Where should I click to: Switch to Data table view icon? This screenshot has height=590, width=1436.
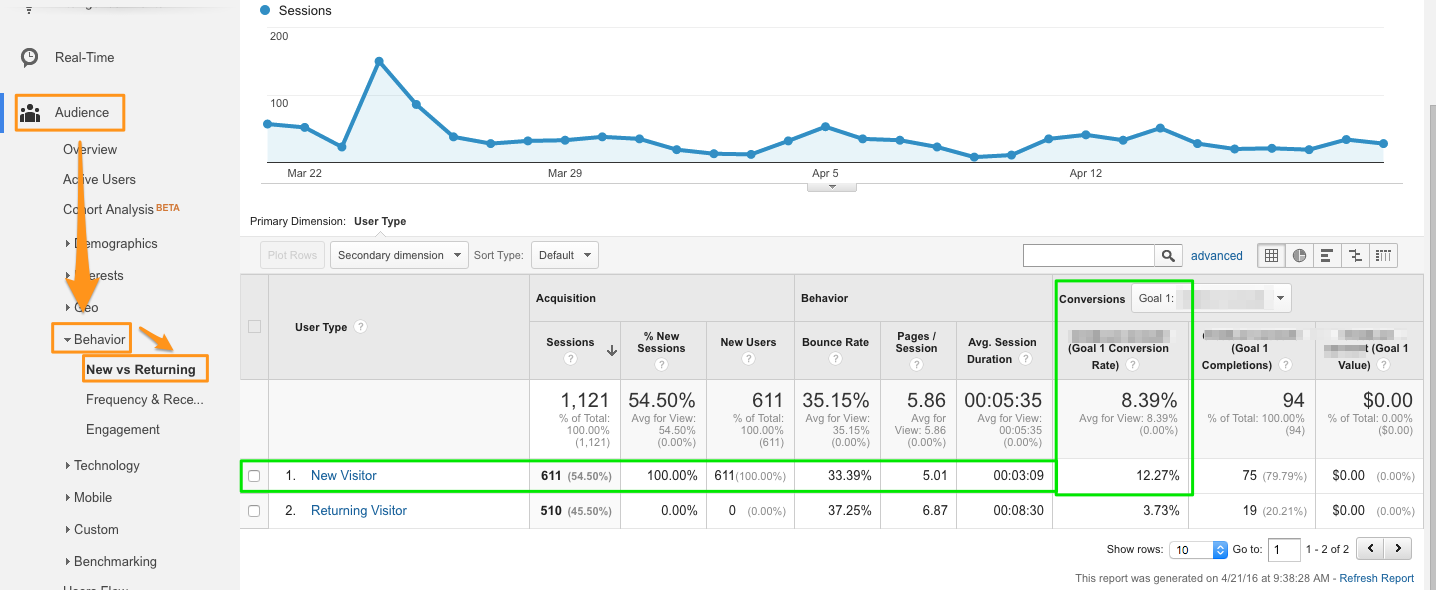(x=1271, y=255)
